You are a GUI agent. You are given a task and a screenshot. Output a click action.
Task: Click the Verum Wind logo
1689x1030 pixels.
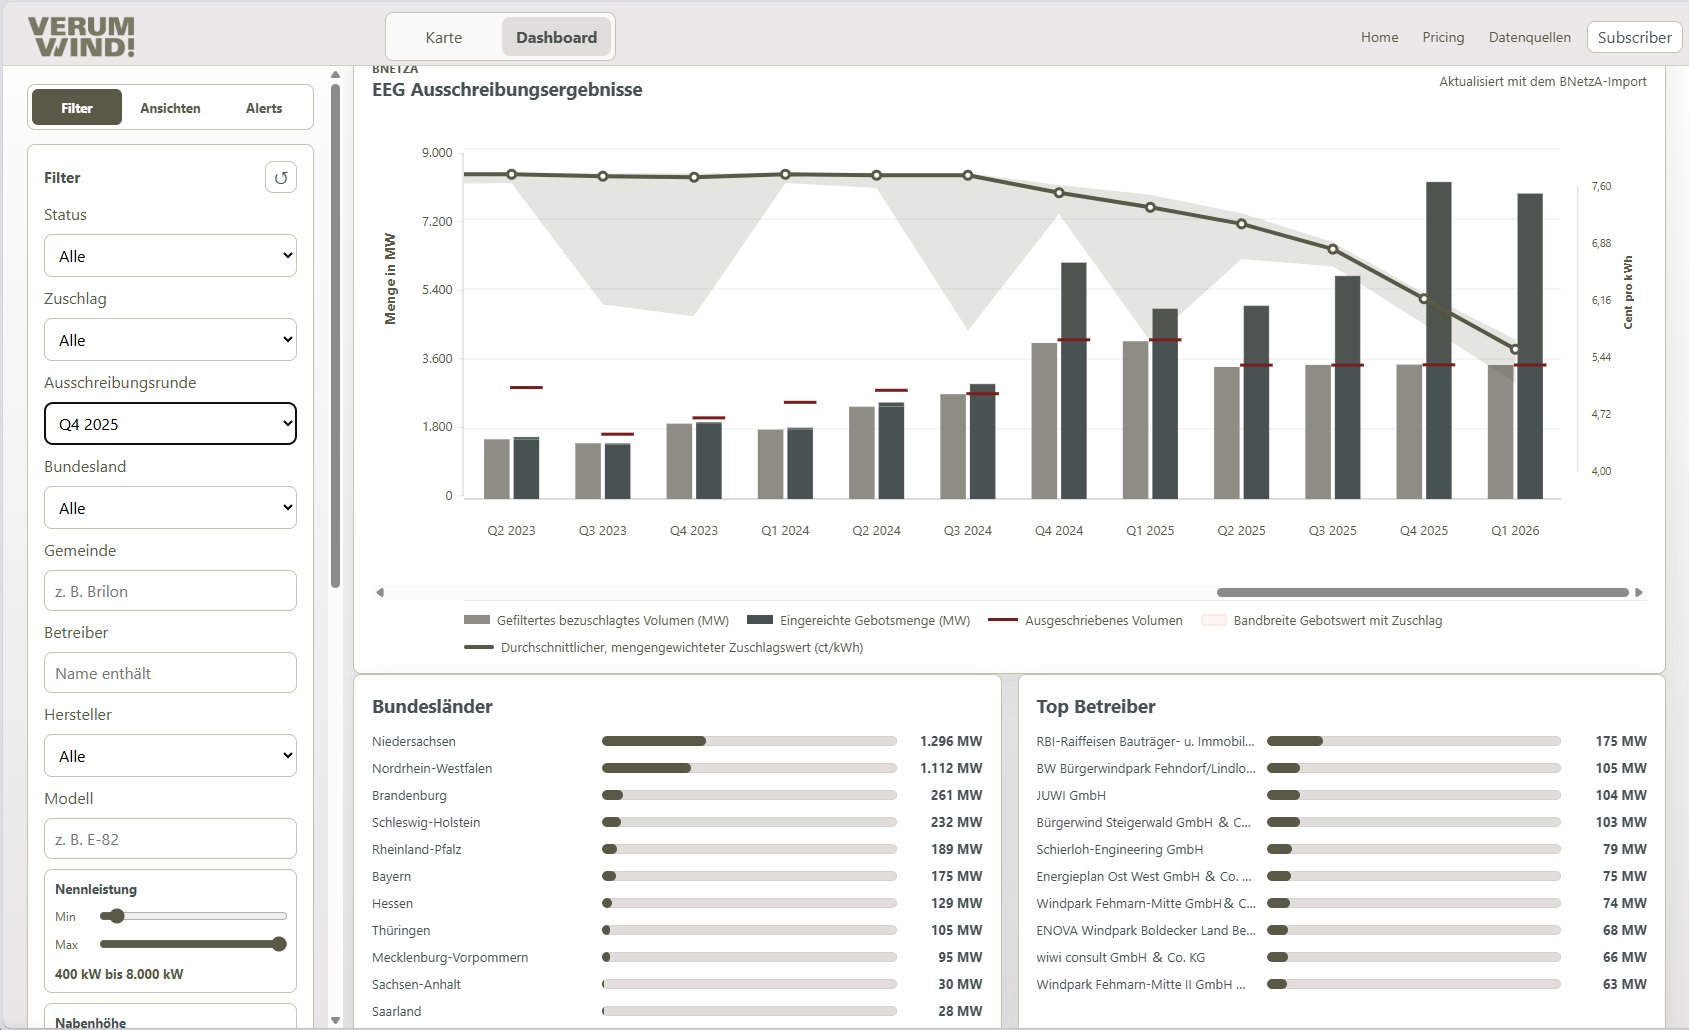pyautogui.click(x=81, y=37)
